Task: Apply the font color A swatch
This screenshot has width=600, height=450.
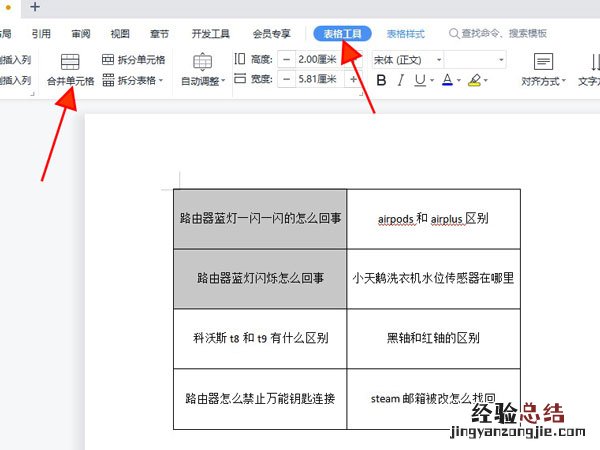Action: [x=447, y=80]
